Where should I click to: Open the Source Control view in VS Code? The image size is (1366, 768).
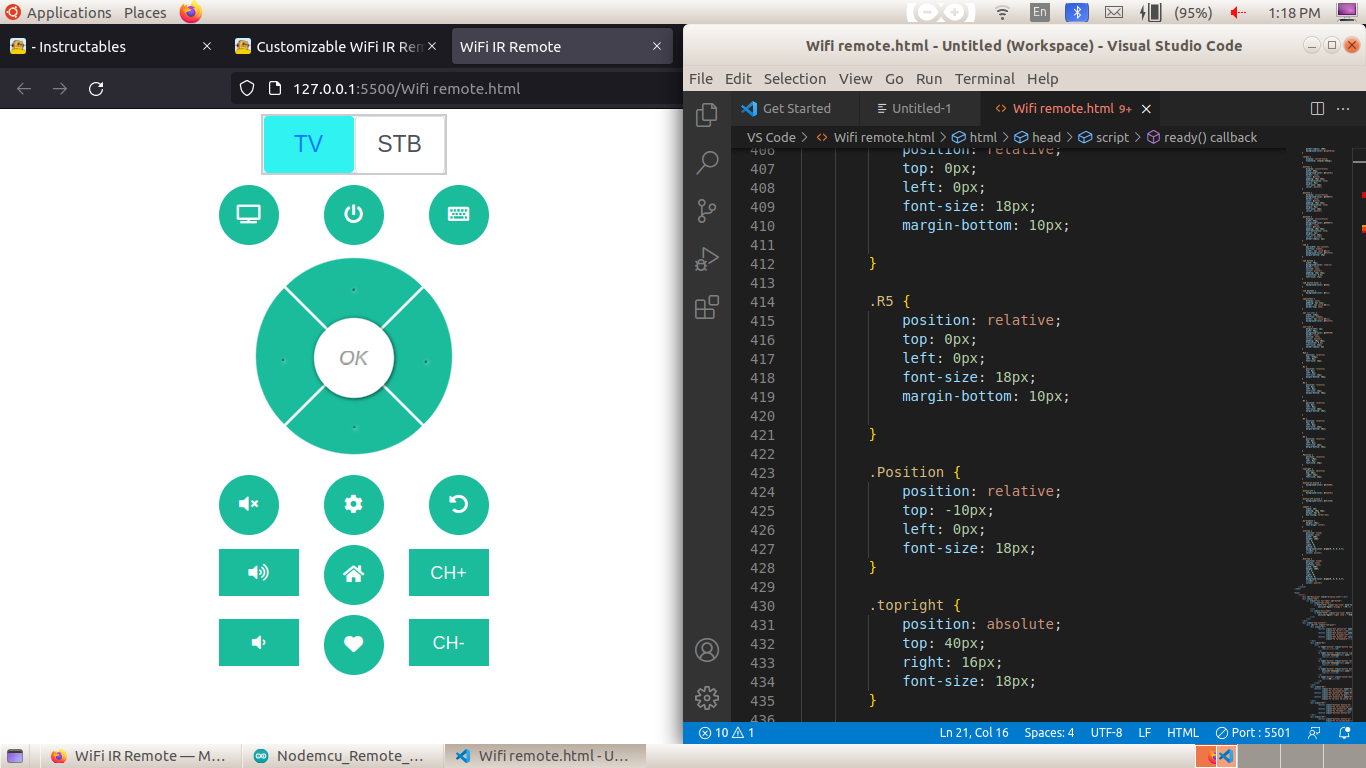tap(707, 210)
